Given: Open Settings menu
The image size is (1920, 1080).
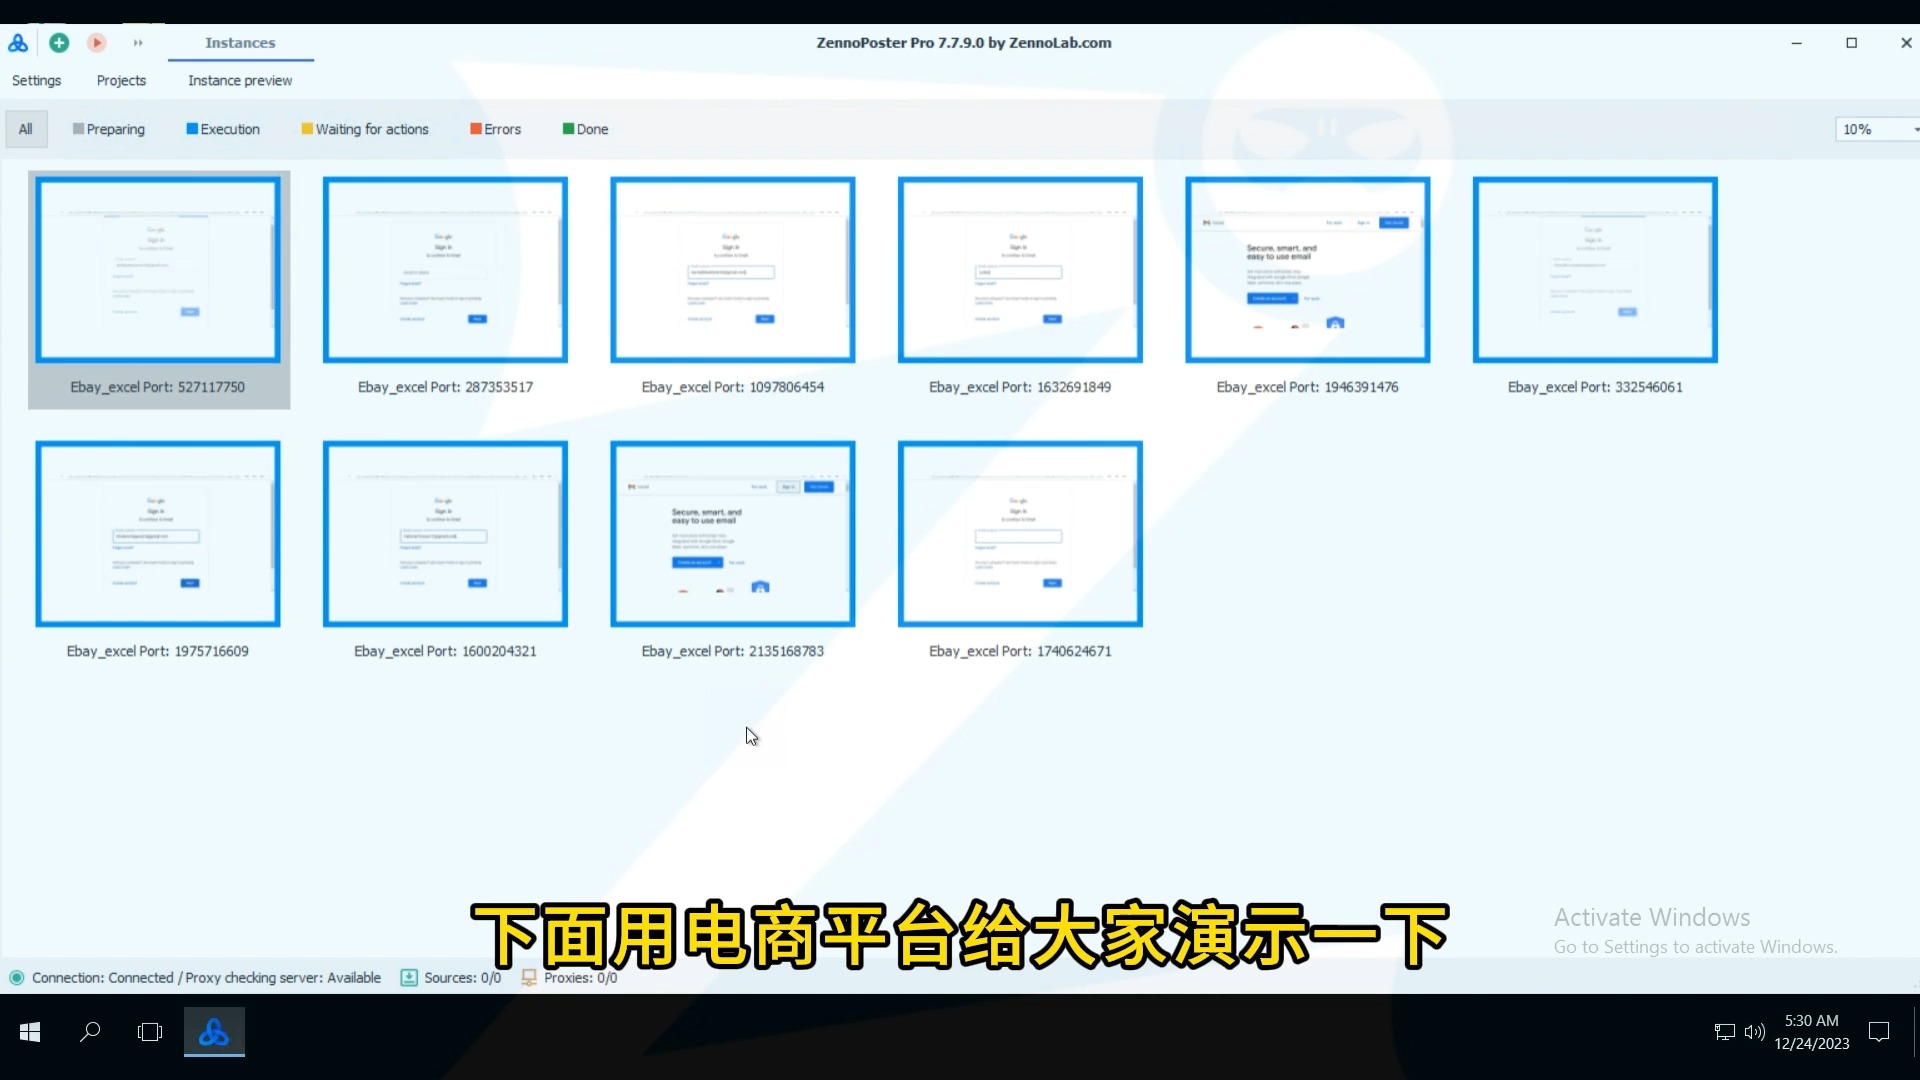Looking at the screenshot, I should 36,79.
